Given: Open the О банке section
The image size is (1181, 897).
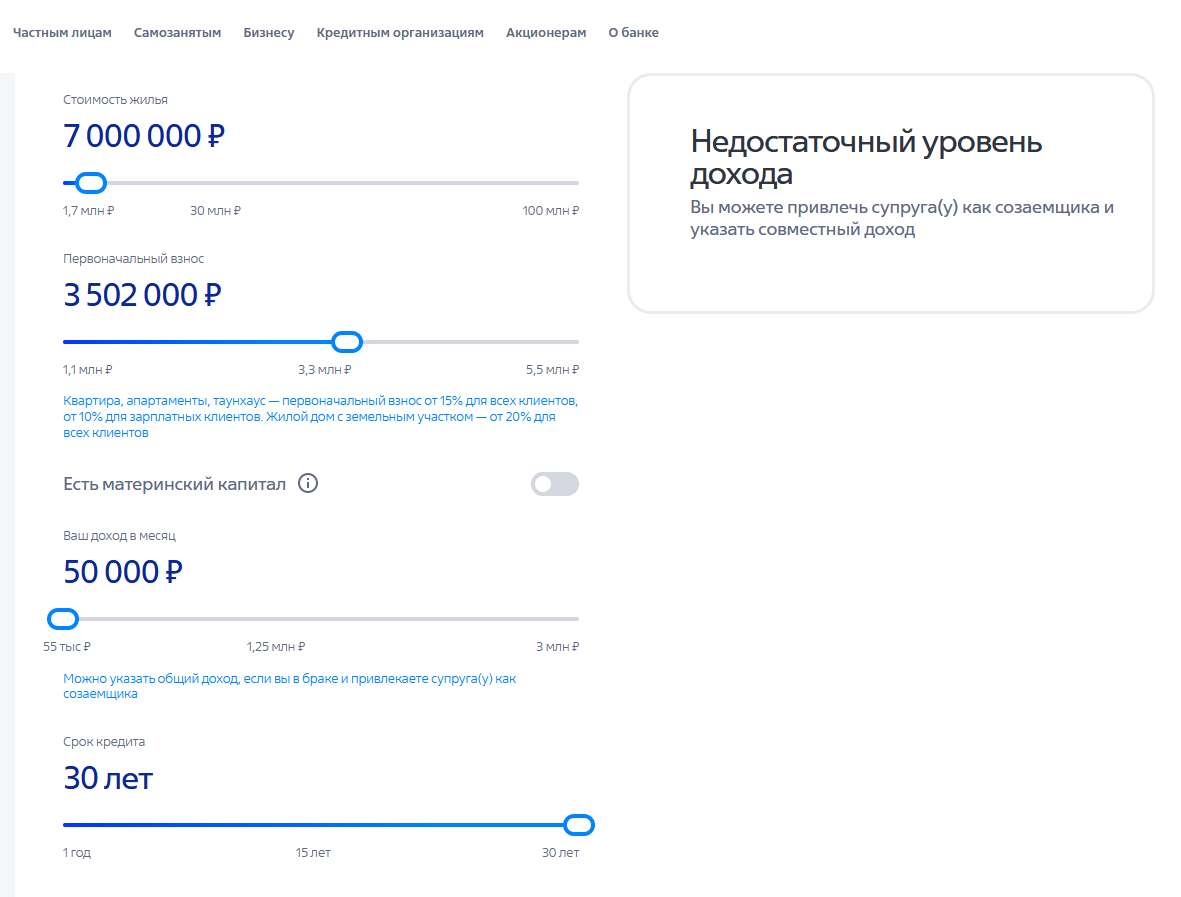Looking at the screenshot, I should click(x=633, y=32).
